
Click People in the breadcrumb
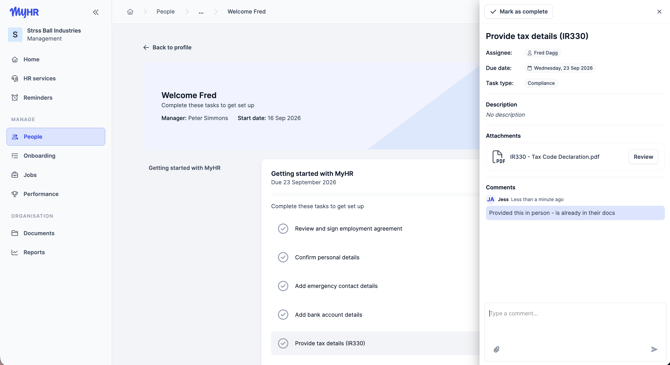(165, 12)
